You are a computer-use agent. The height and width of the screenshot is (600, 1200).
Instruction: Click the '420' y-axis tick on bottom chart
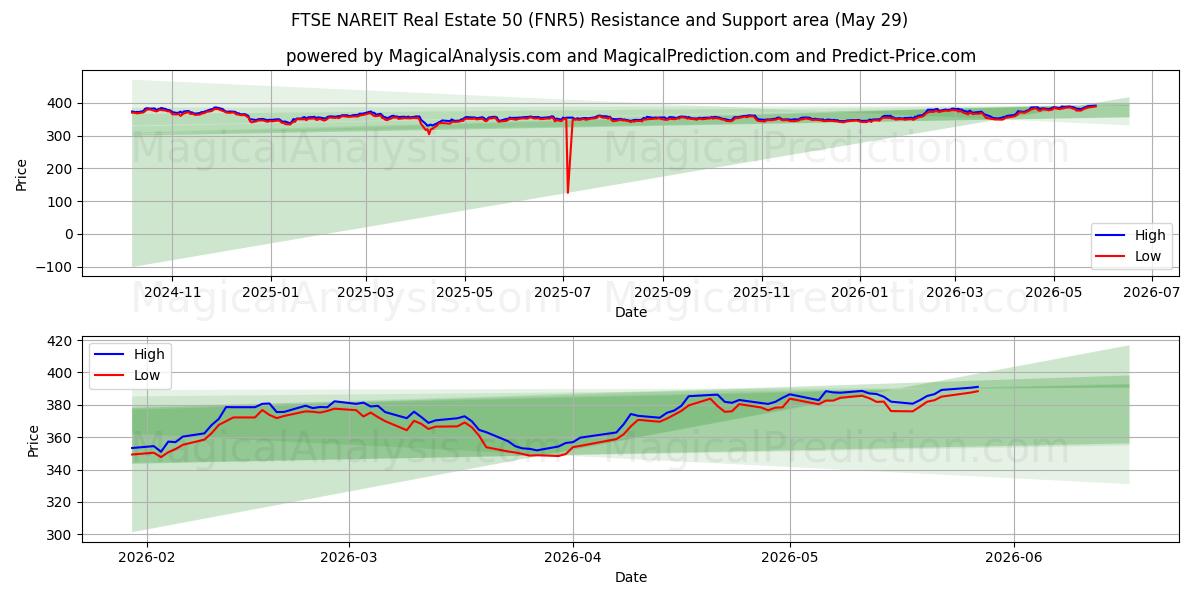pyautogui.click(x=62, y=341)
